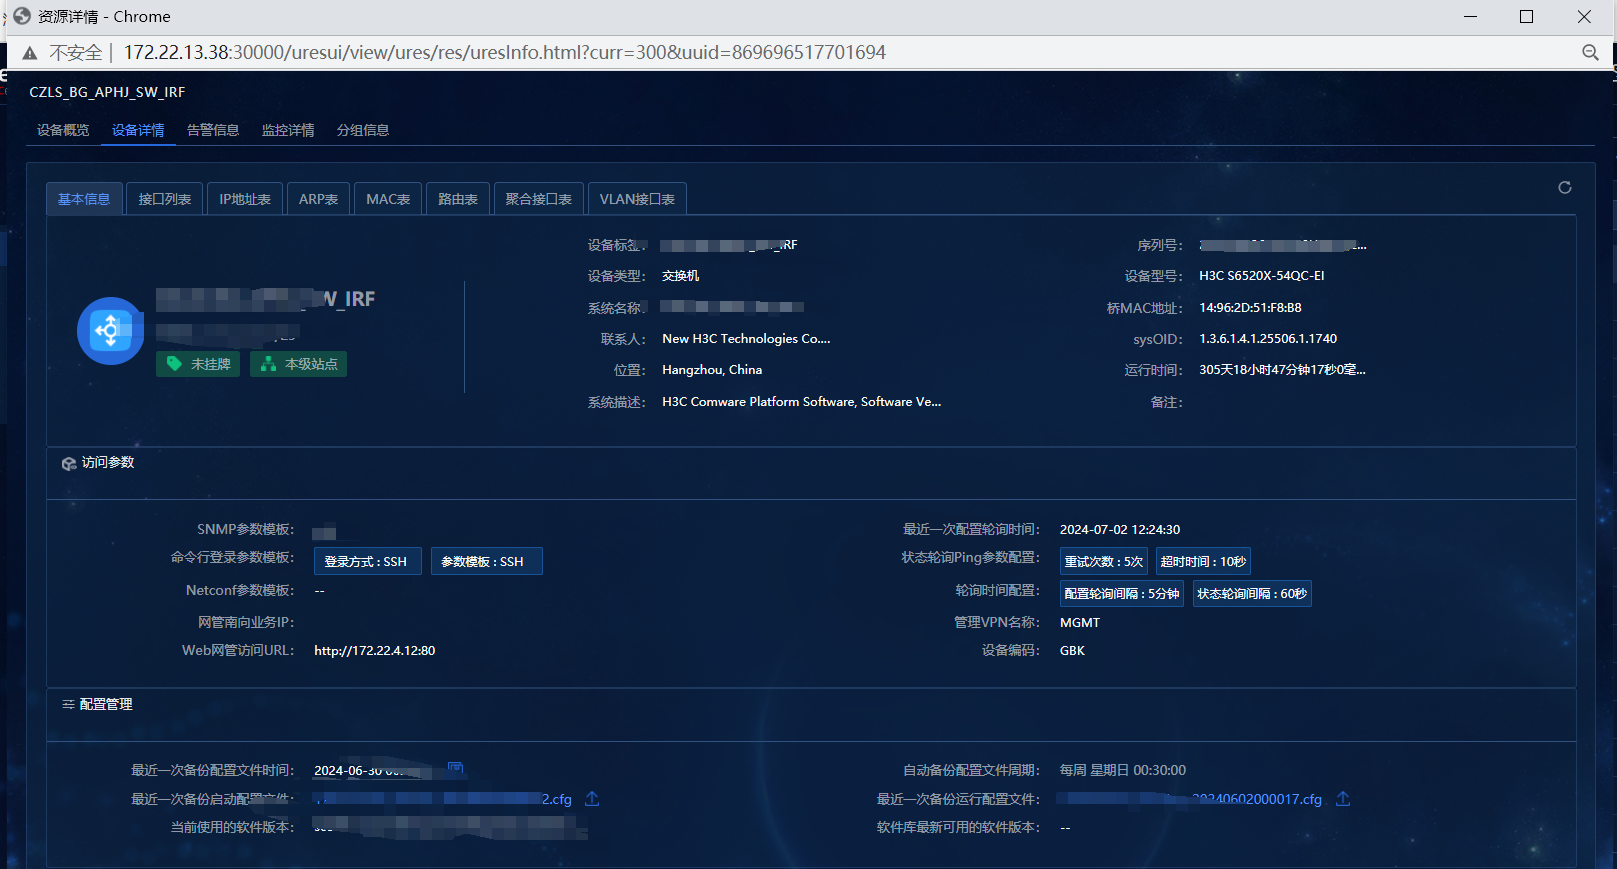The height and width of the screenshot is (869, 1617).
Task: Switch to the IP地址表 sub-tab
Action: click(245, 199)
